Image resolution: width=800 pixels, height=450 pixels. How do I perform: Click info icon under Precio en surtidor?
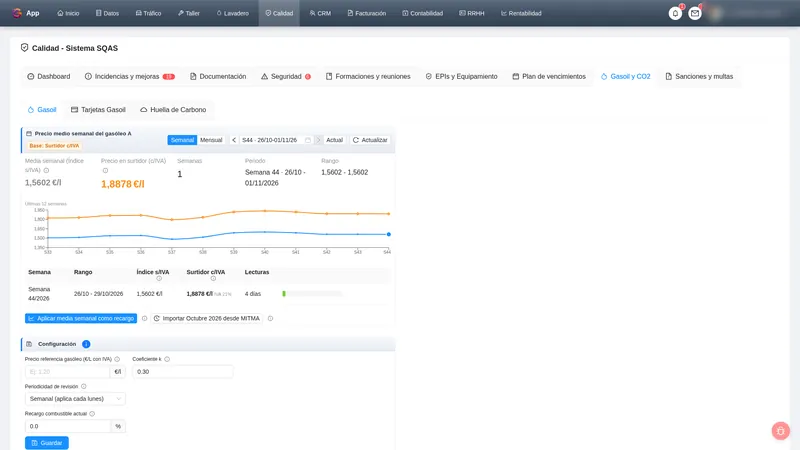(x=105, y=170)
